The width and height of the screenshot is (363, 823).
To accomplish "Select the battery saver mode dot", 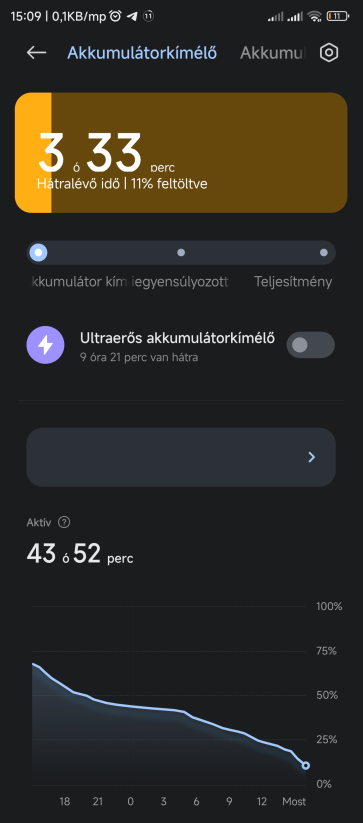I will [38, 252].
